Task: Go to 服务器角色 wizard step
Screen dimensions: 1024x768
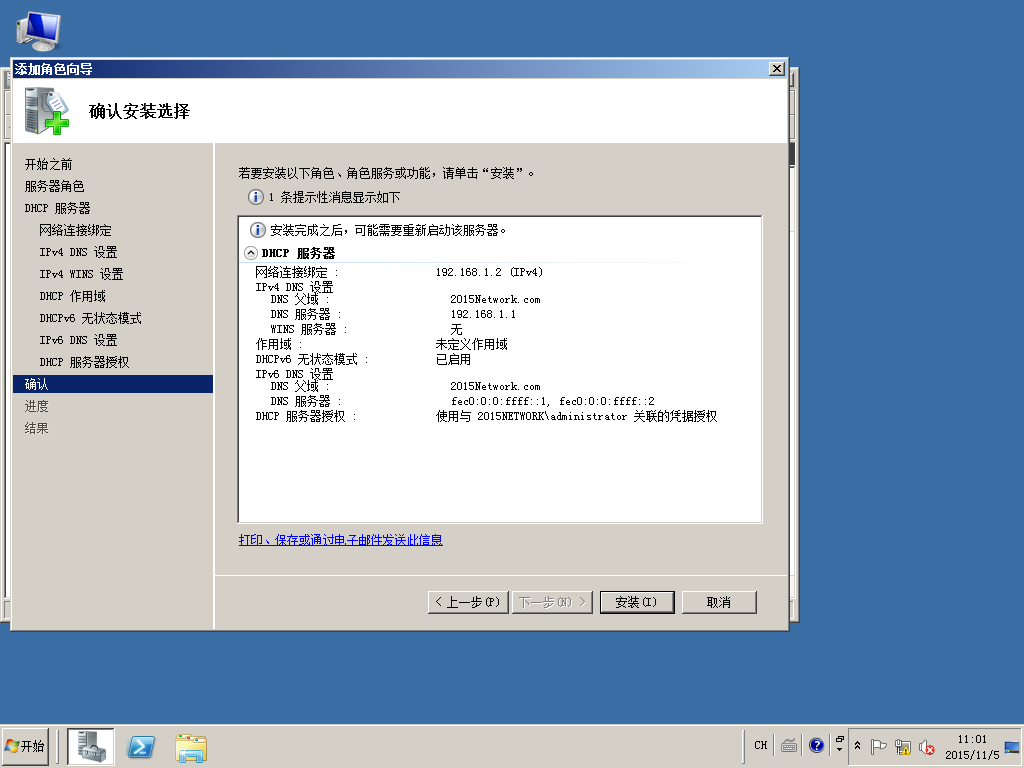Action: click(x=54, y=186)
